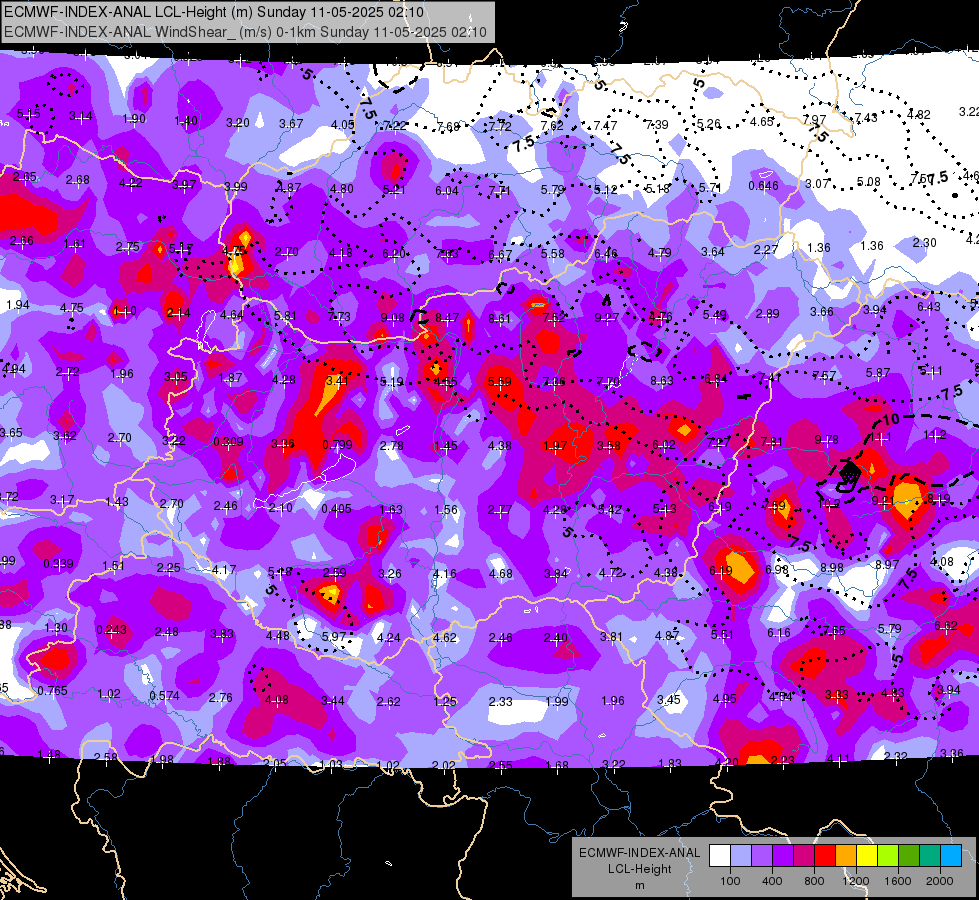Click the wind shear value 8.63
979x900 pixels.
(x=662, y=380)
